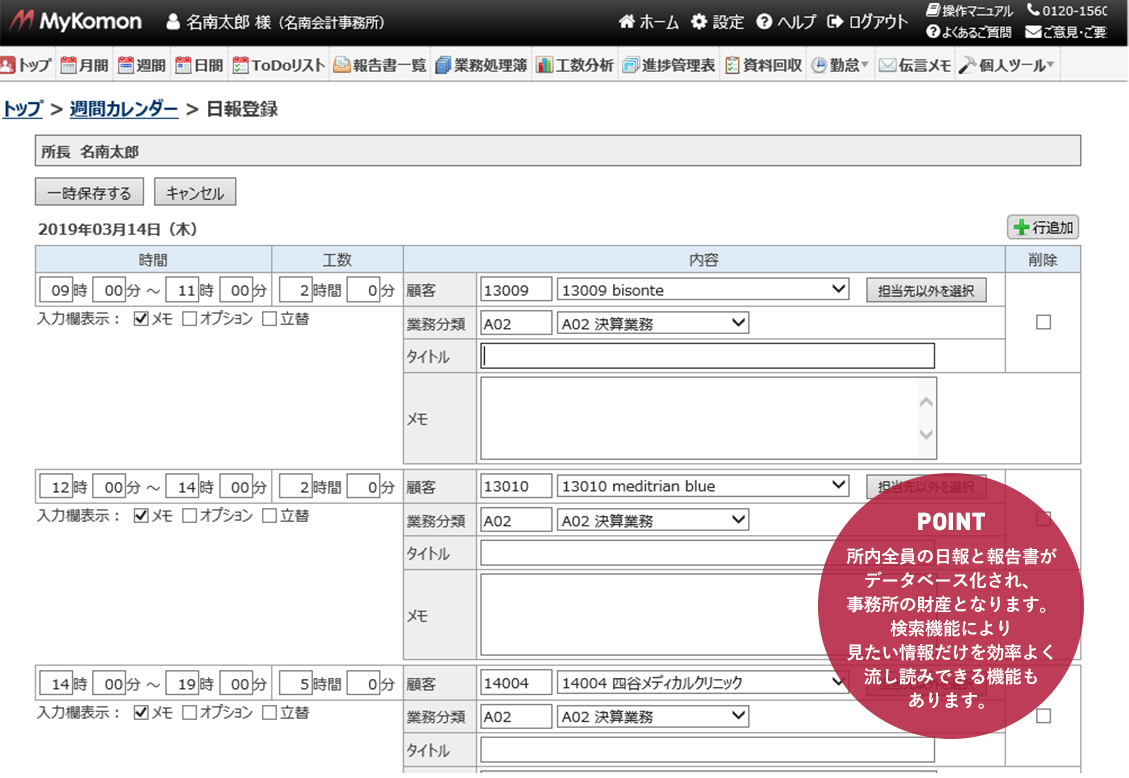Check 削除 checkbox for 13009 bisonte entry

click(x=1043, y=322)
